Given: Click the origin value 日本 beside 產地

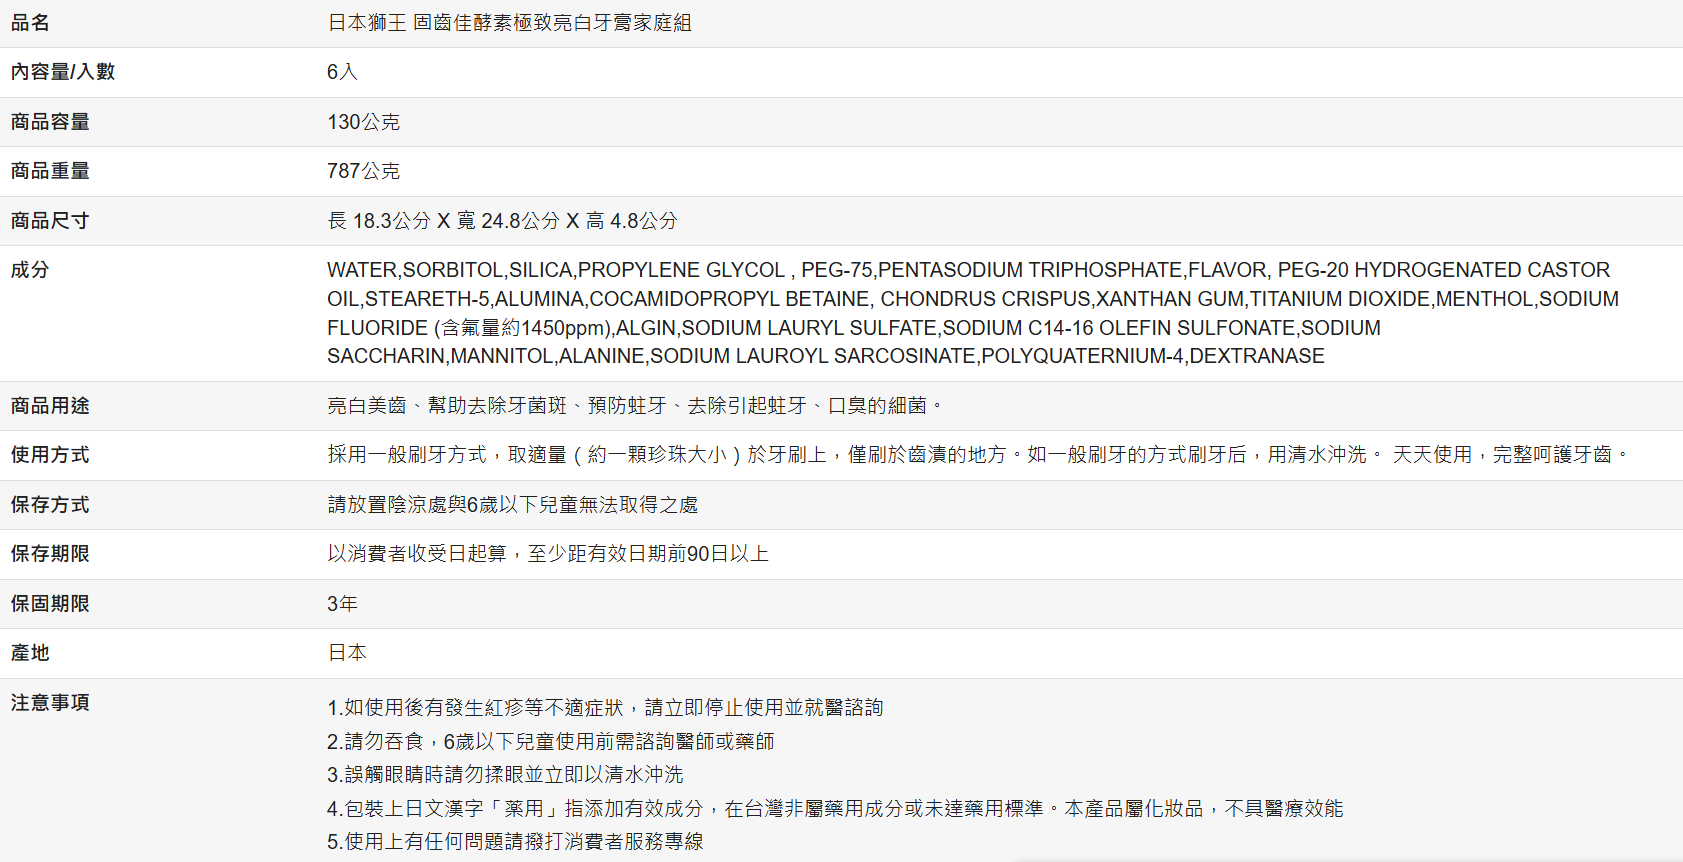Looking at the screenshot, I should [347, 653].
